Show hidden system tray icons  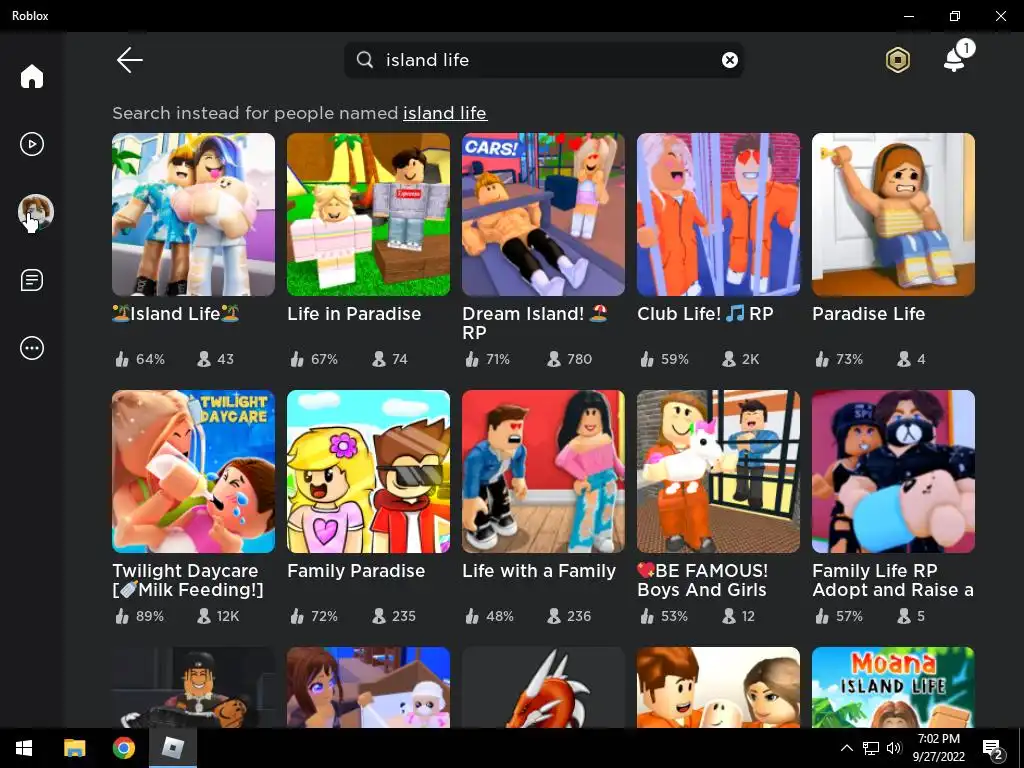click(846, 748)
